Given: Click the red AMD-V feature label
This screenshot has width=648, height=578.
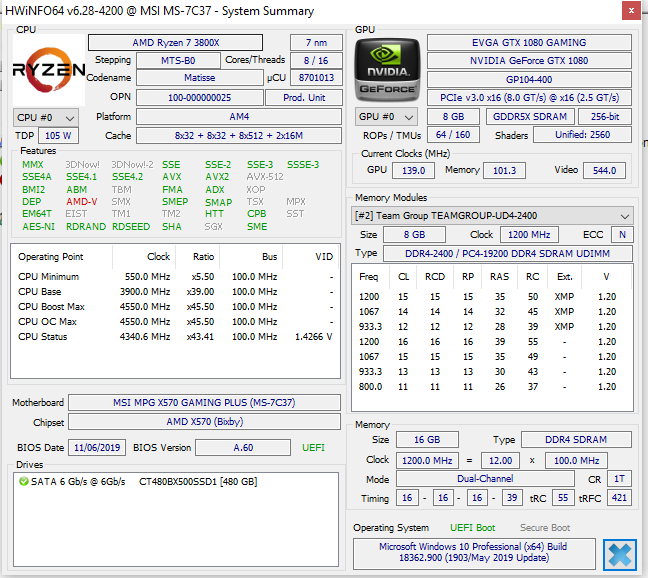Looking at the screenshot, I should click(81, 202).
